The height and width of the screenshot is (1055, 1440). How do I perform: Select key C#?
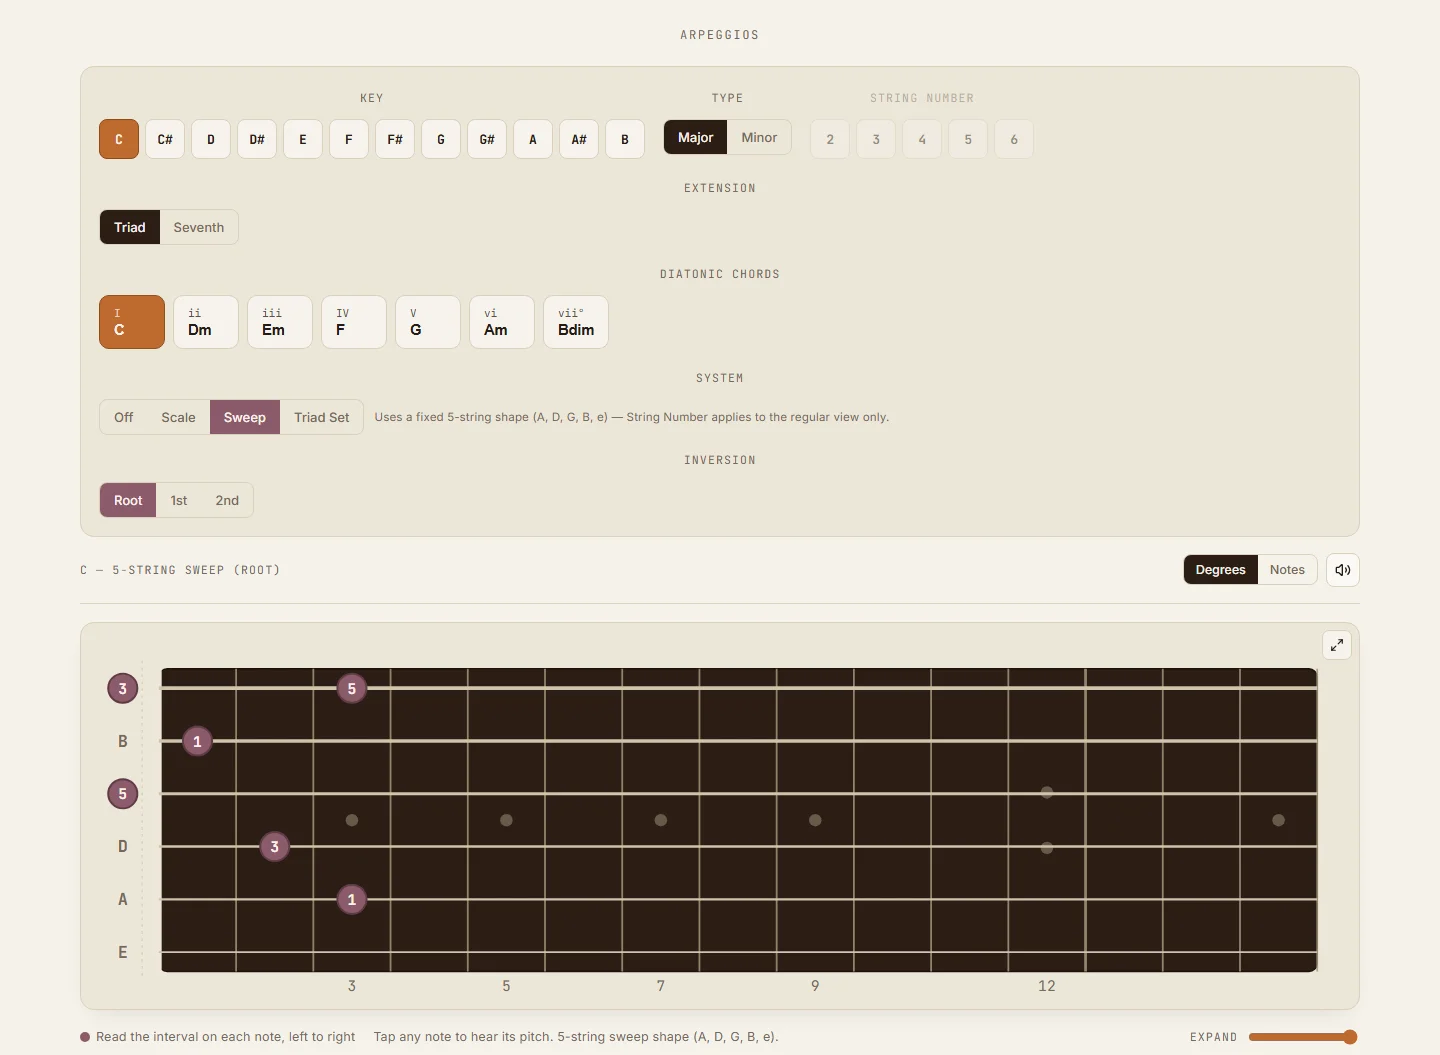165,139
